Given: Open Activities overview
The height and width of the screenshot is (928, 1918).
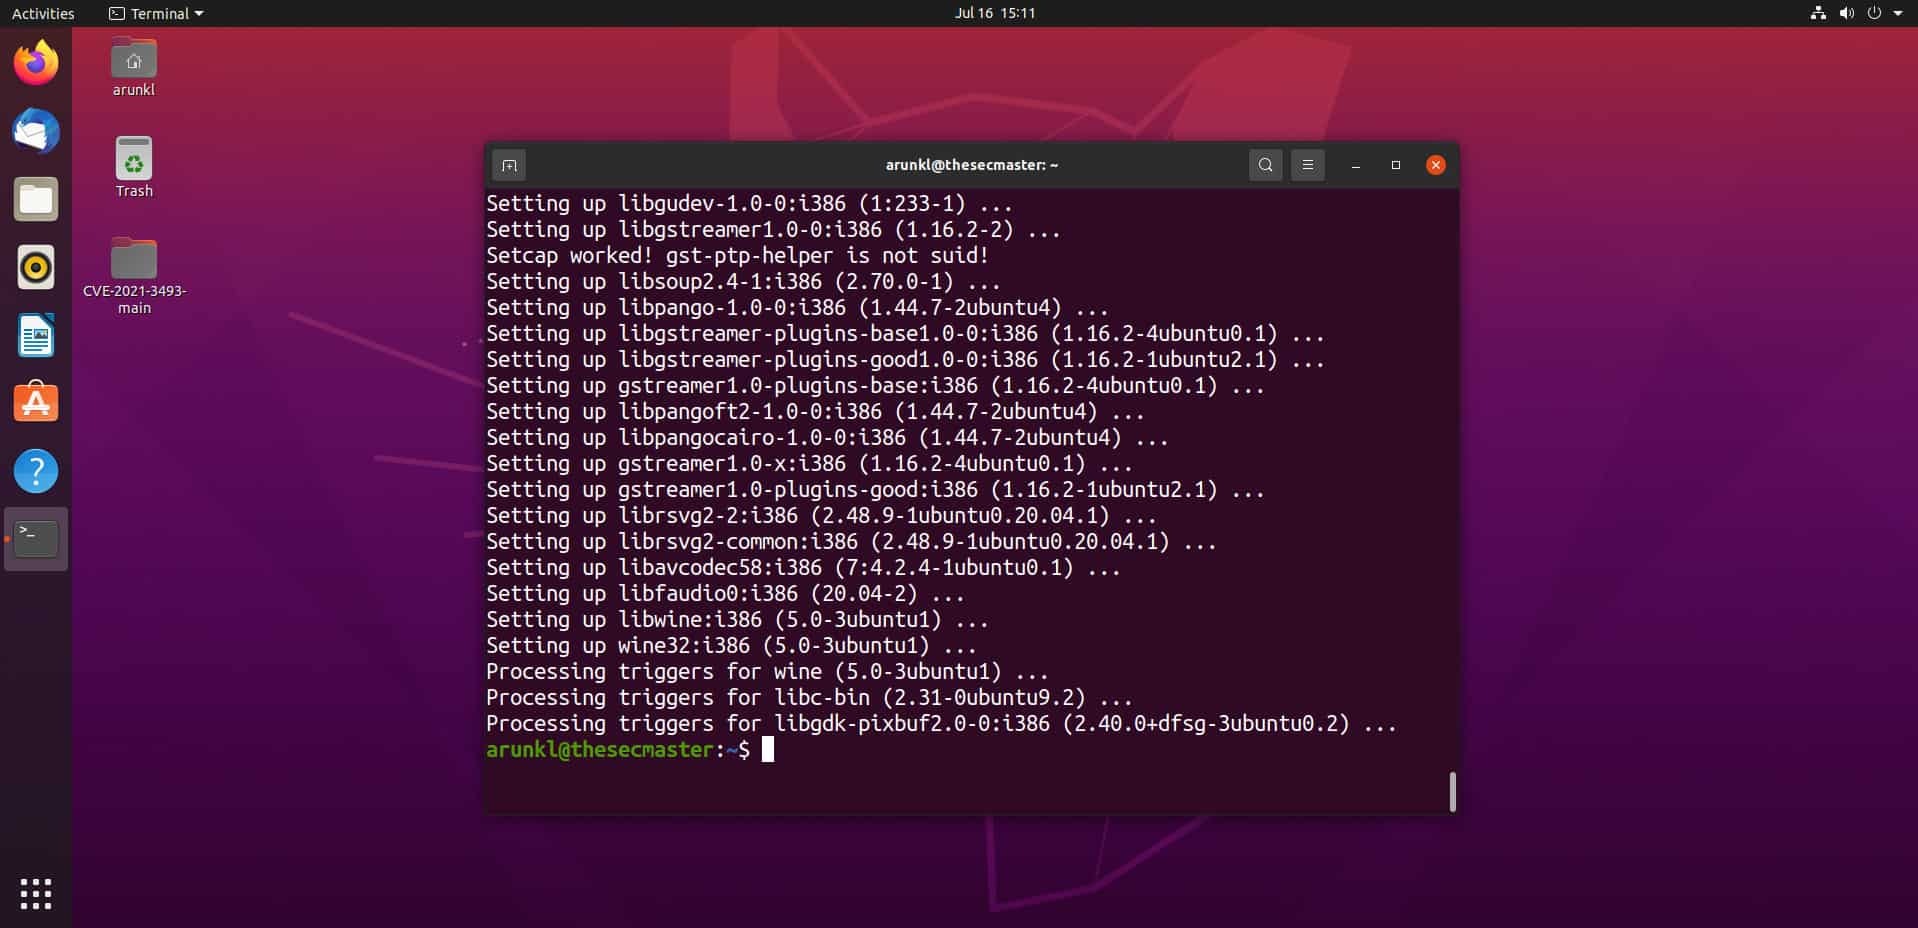Looking at the screenshot, I should tap(43, 13).
